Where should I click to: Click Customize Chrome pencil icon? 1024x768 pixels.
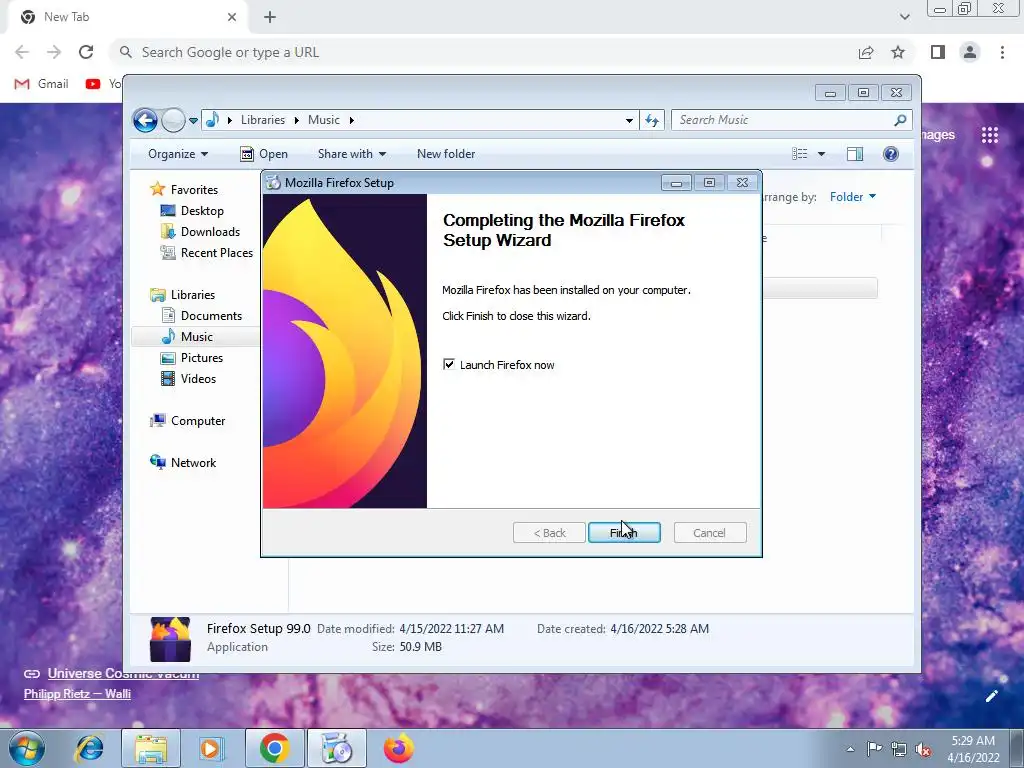coord(991,696)
